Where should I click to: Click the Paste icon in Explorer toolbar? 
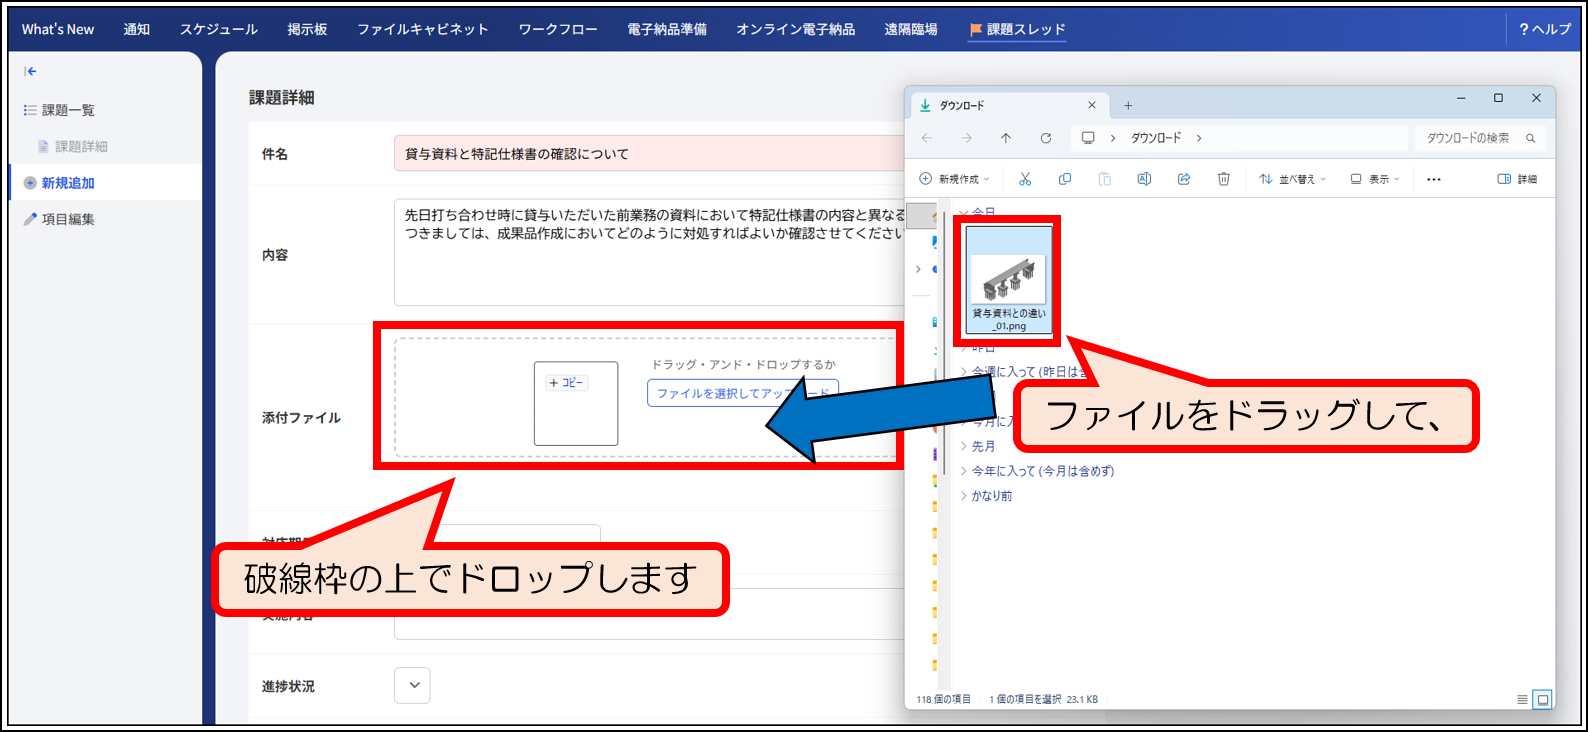tap(1105, 179)
